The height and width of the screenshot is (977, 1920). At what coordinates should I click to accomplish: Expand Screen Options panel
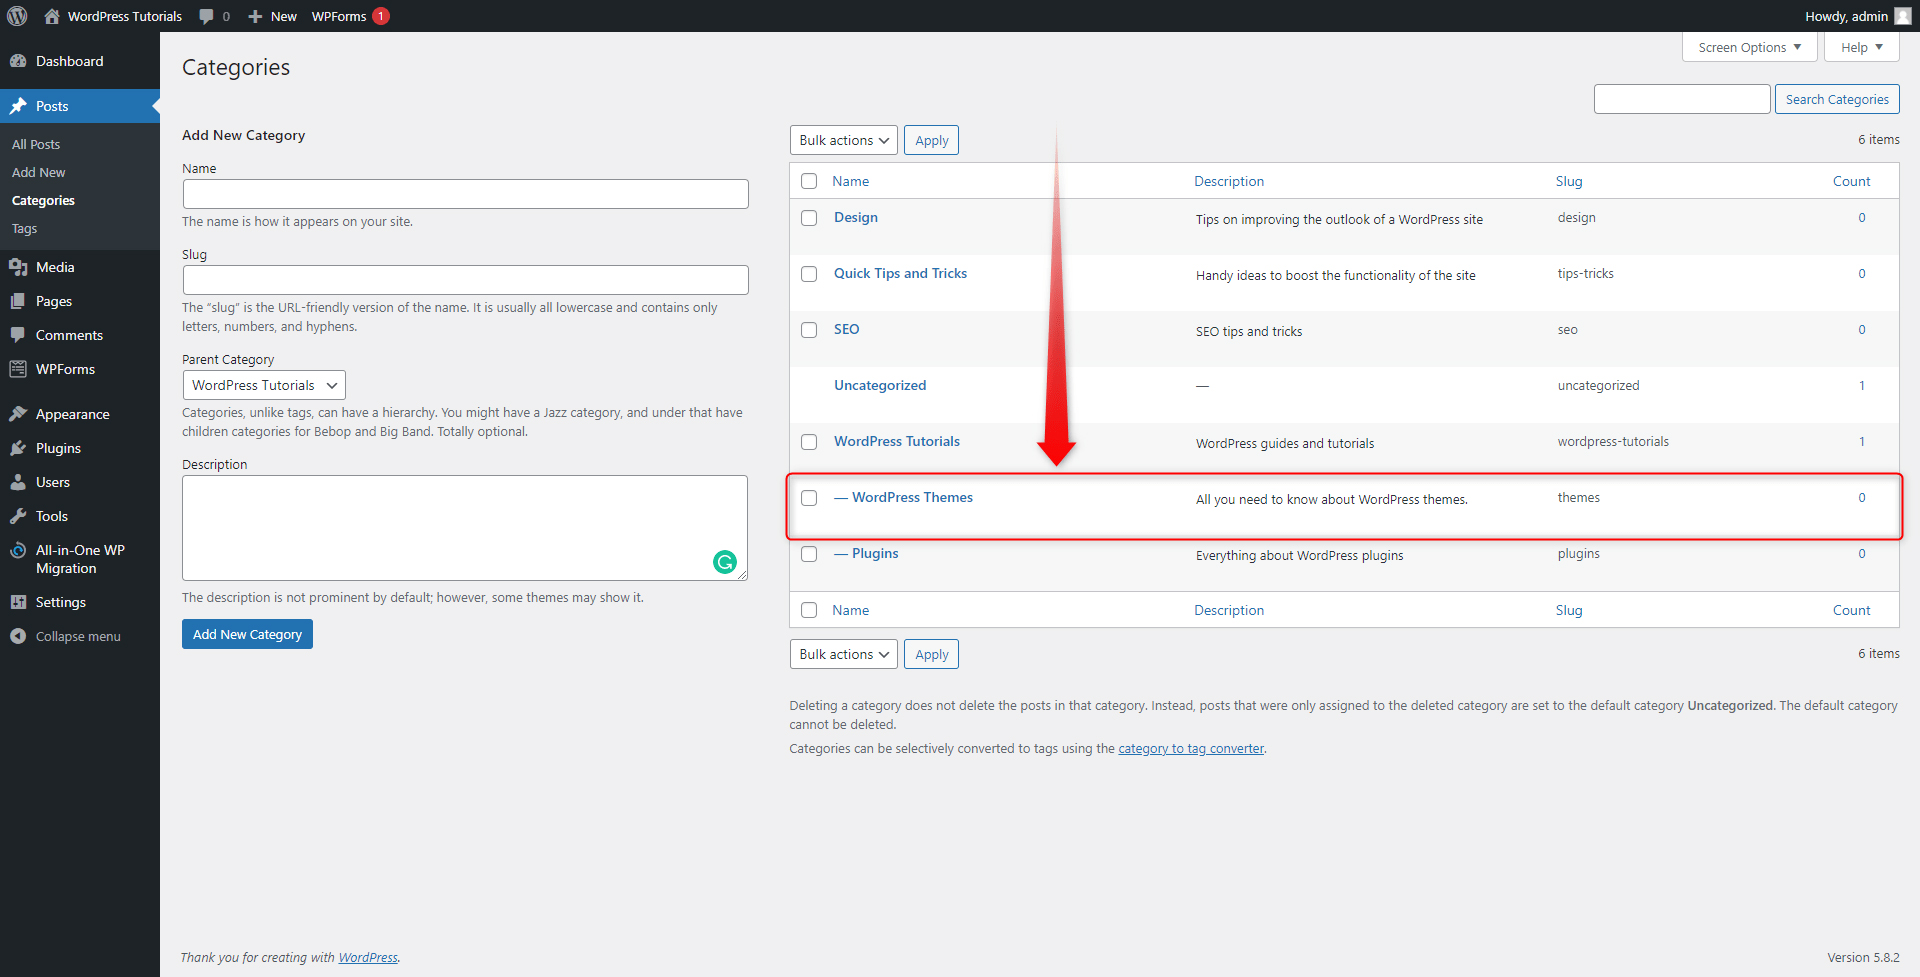(1749, 47)
